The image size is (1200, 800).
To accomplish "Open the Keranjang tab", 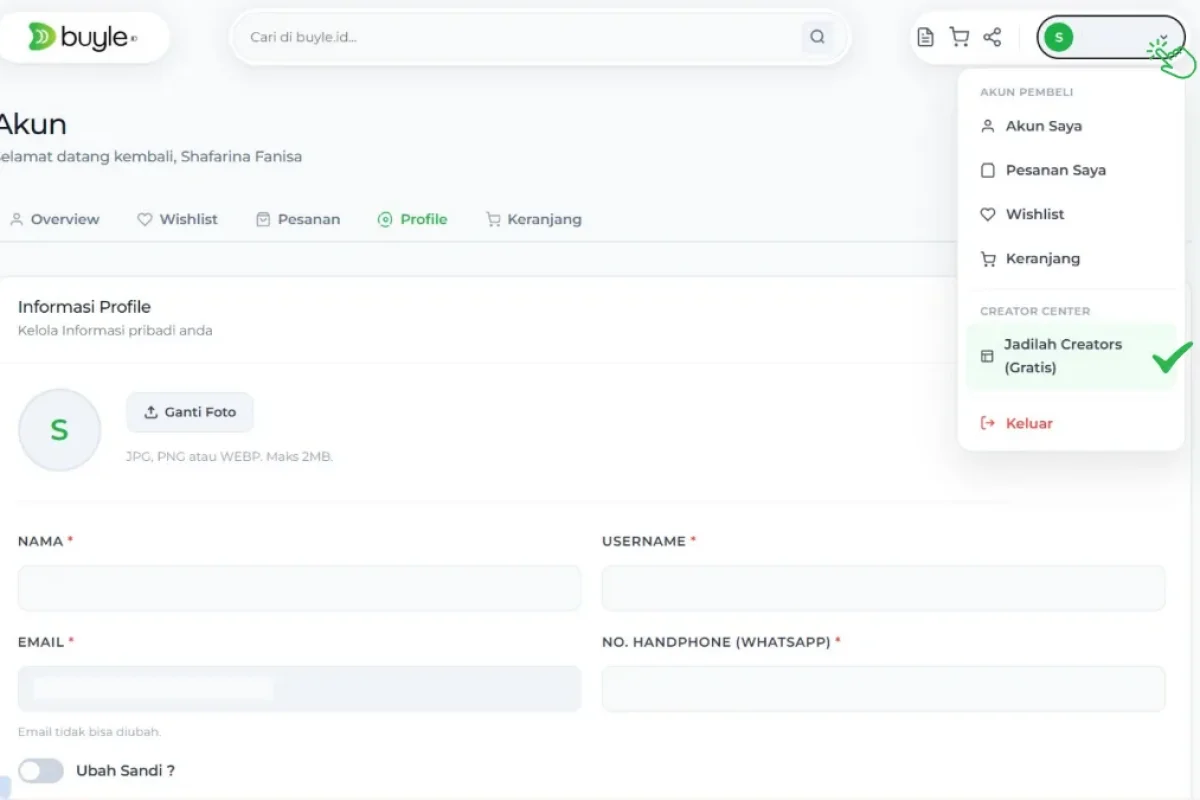I will pos(533,219).
